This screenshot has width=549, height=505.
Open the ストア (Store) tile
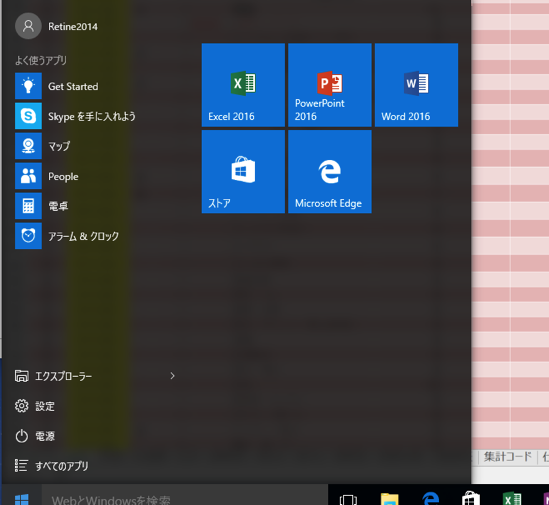pos(243,172)
